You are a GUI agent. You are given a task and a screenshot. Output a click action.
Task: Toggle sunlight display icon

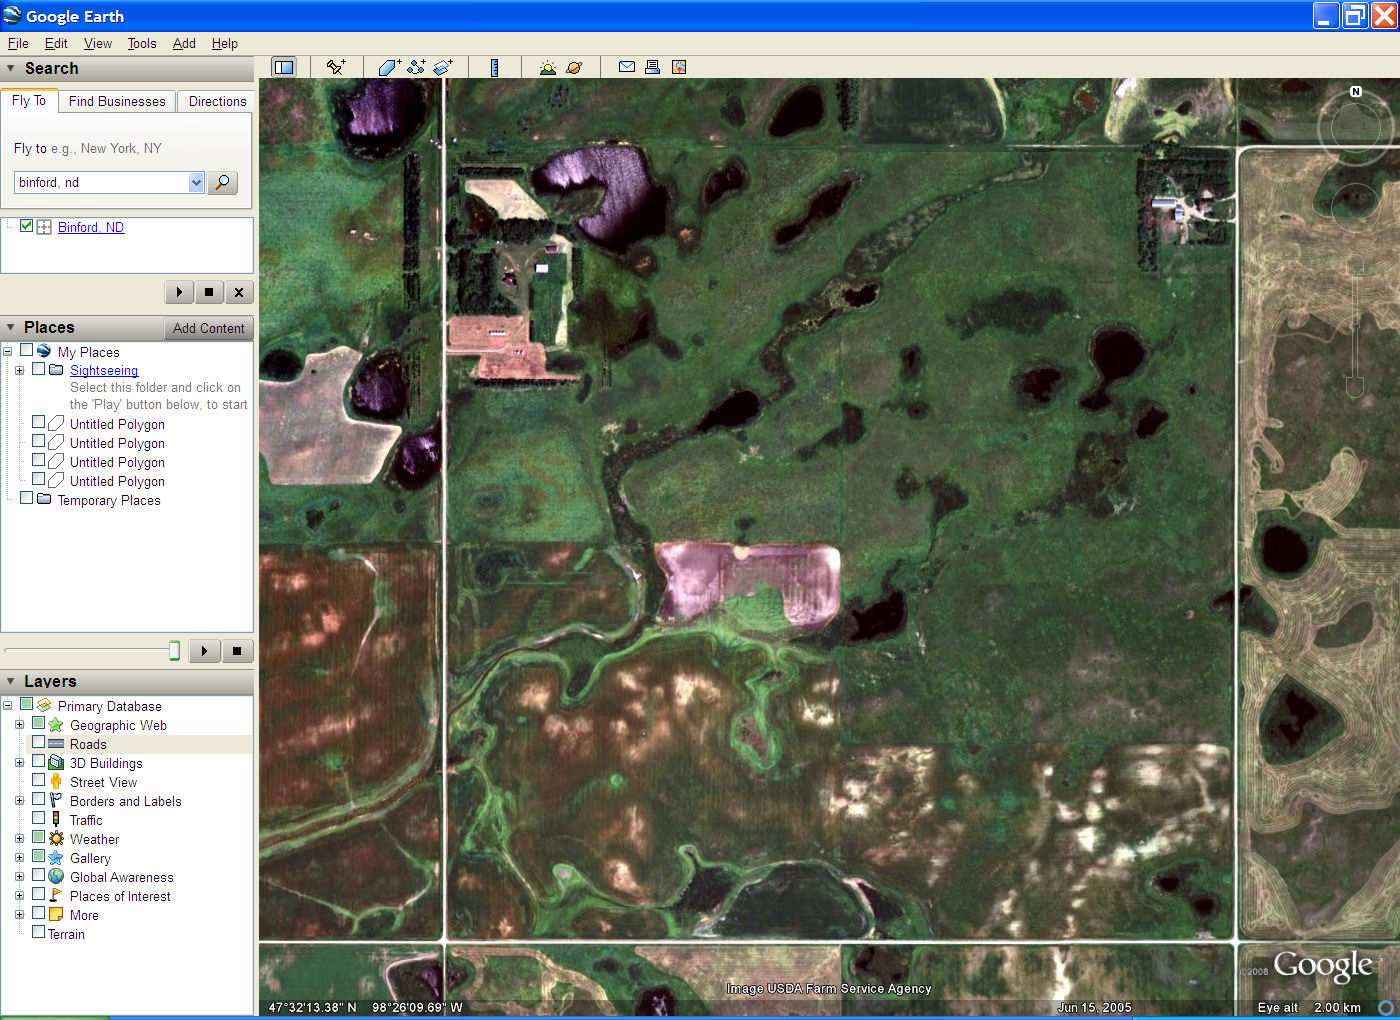pyautogui.click(x=547, y=67)
